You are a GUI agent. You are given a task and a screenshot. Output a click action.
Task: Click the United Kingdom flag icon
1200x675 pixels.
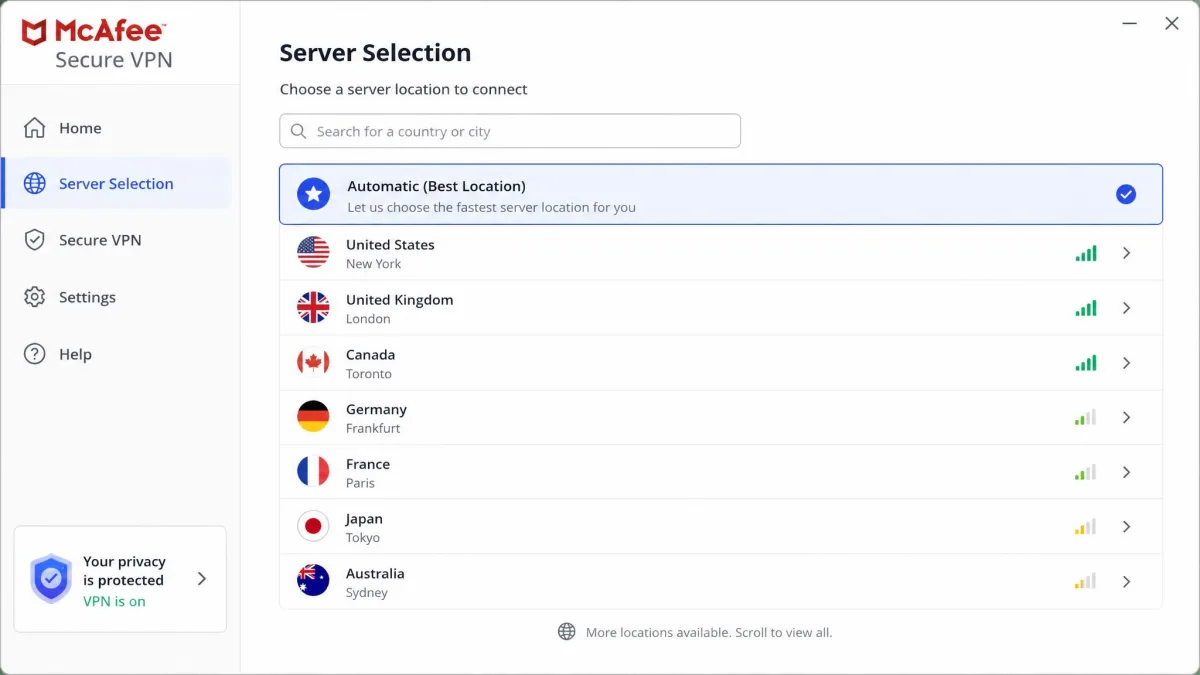pyautogui.click(x=313, y=308)
